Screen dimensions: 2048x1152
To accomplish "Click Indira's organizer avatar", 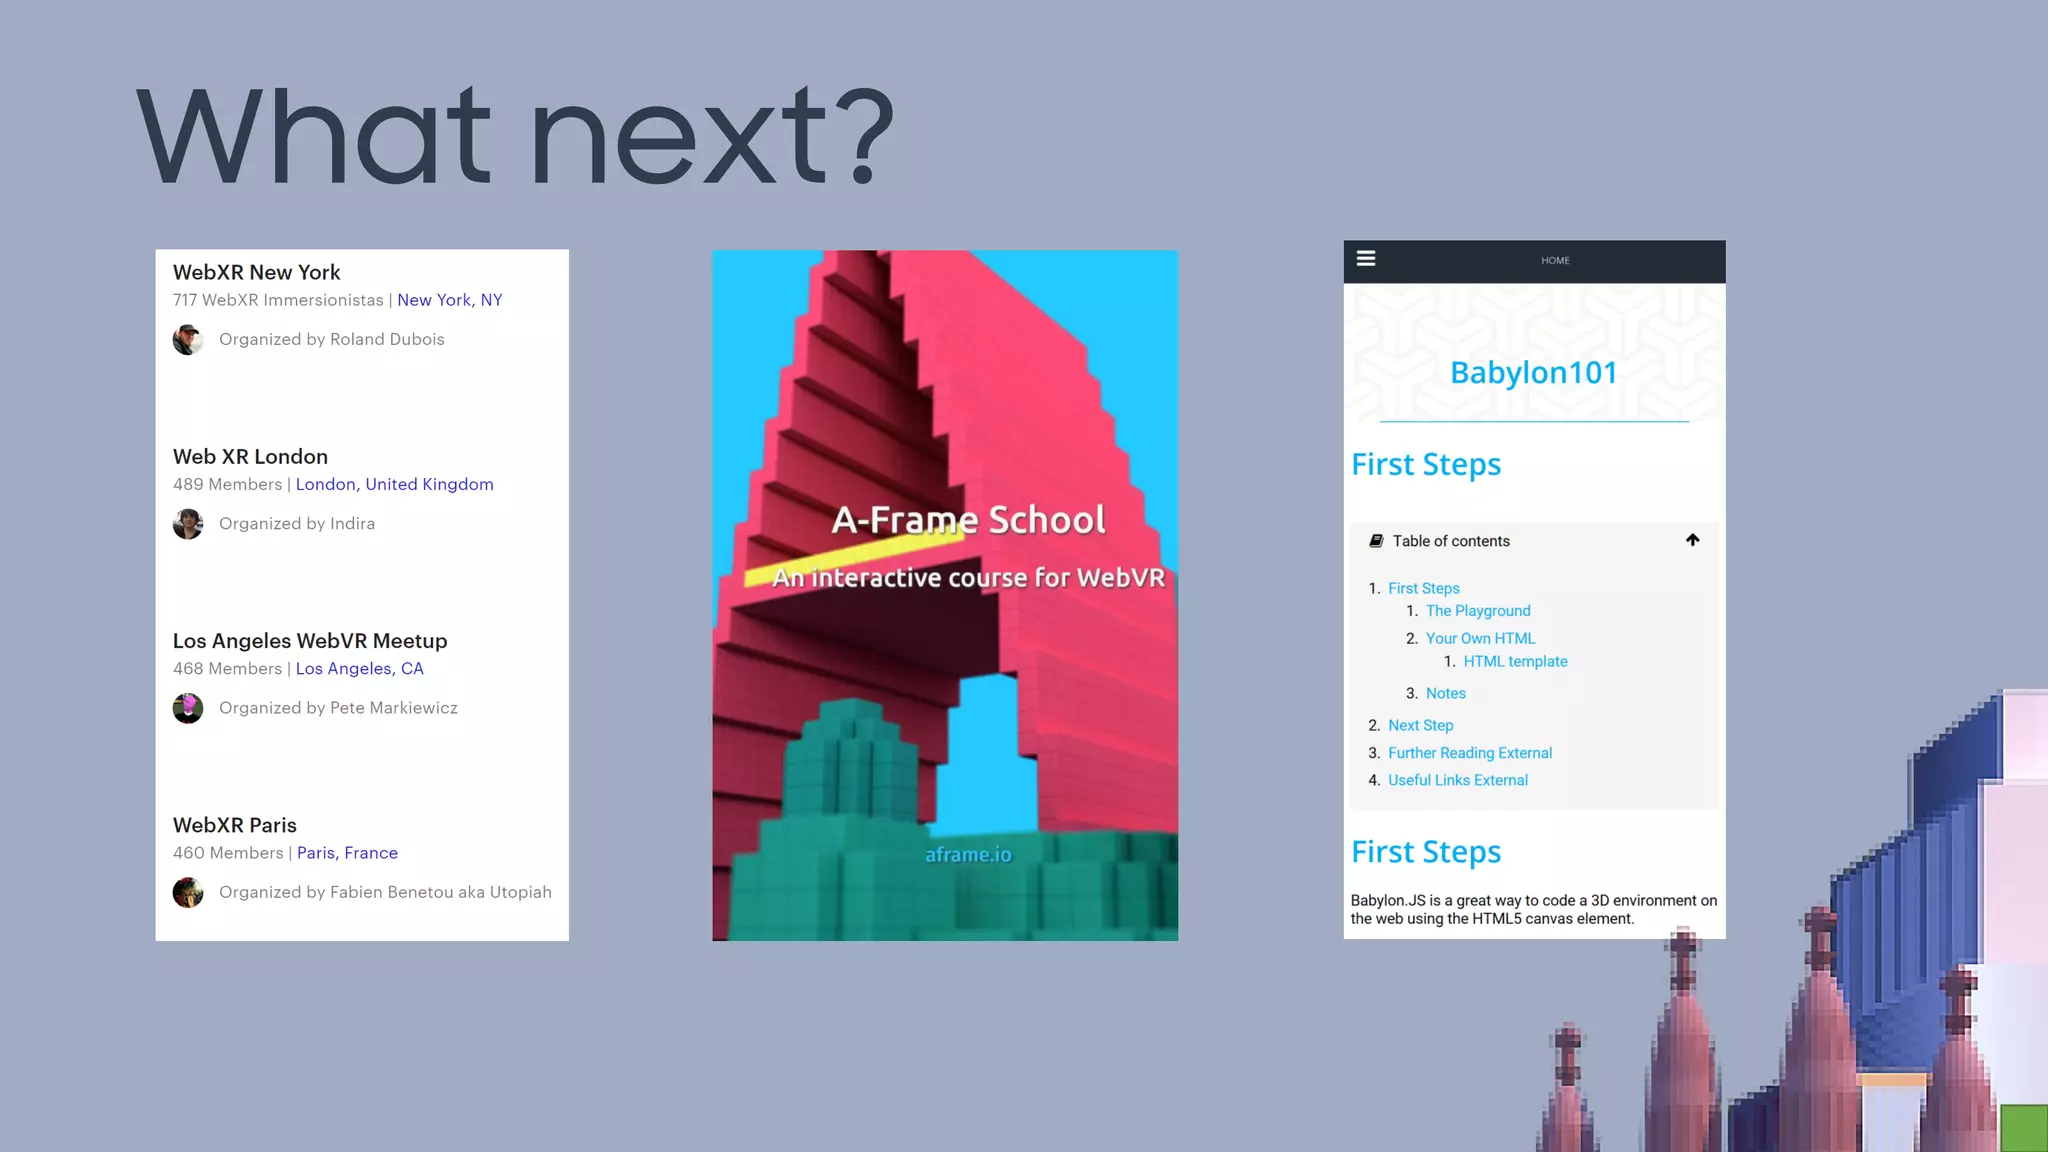I will pyautogui.click(x=188, y=524).
